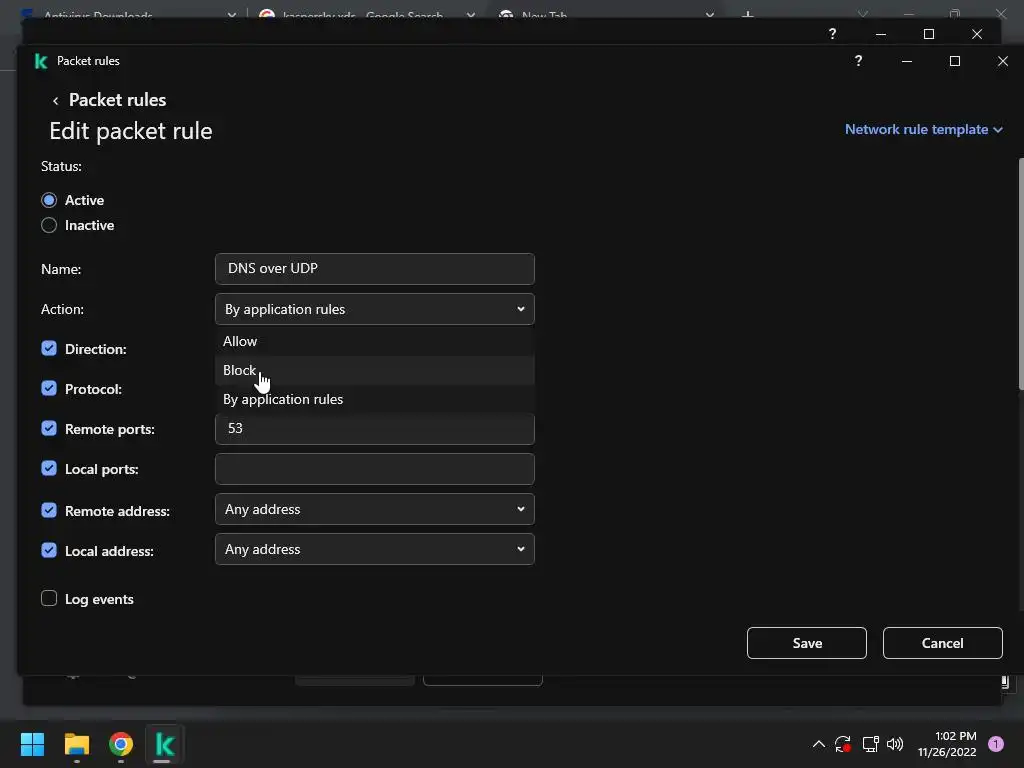
Task: Cancel editing the packet rule
Action: (942, 643)
